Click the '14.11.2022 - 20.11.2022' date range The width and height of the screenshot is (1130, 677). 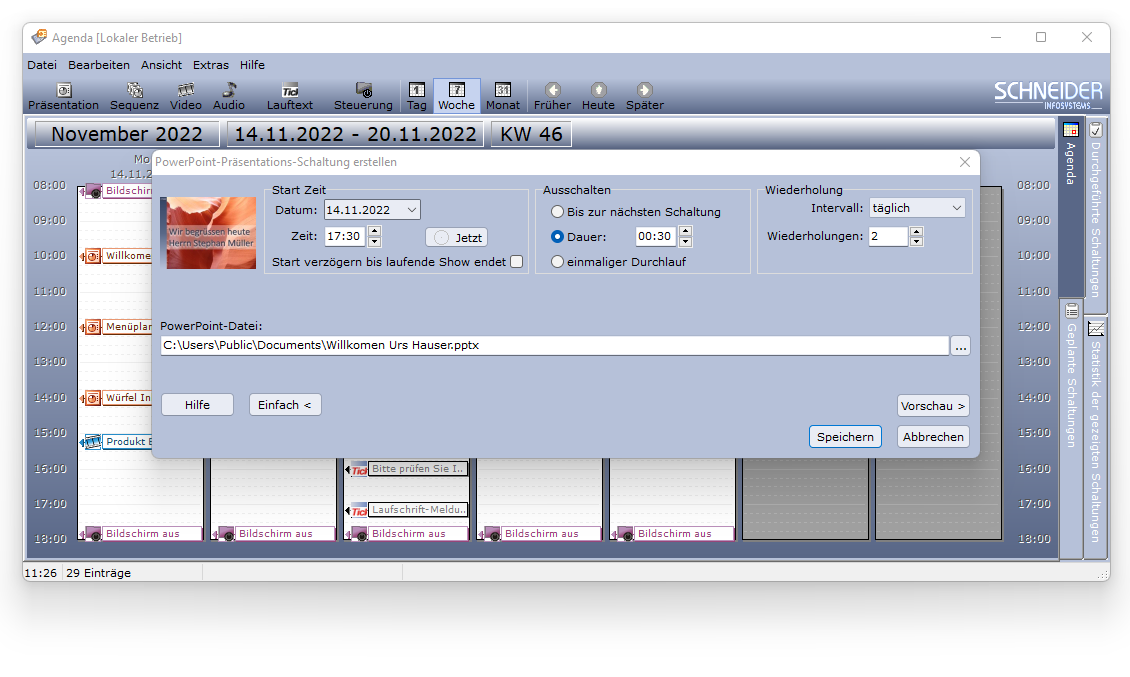355,134
